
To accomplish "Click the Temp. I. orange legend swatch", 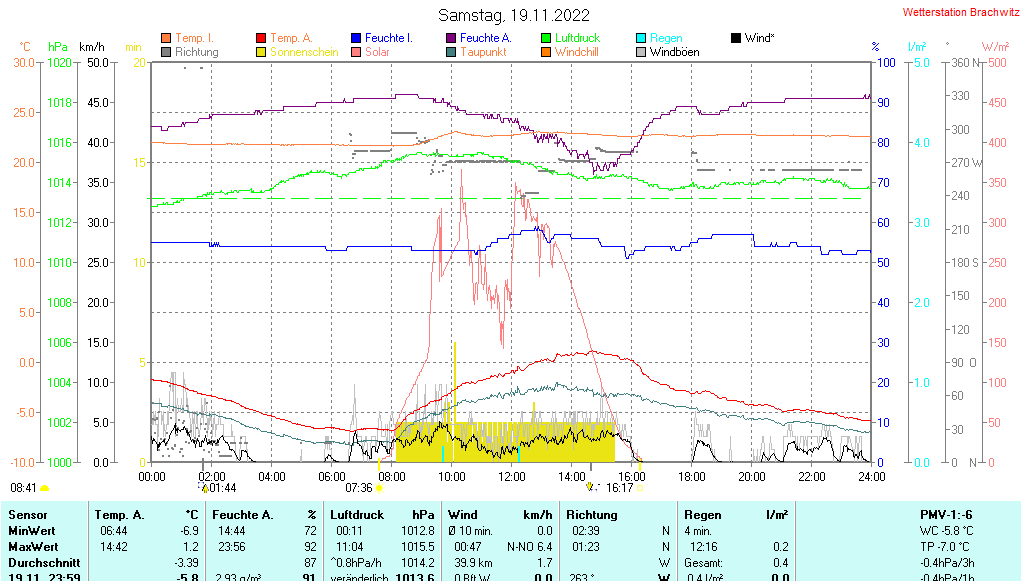I will [x=166, y=38].
